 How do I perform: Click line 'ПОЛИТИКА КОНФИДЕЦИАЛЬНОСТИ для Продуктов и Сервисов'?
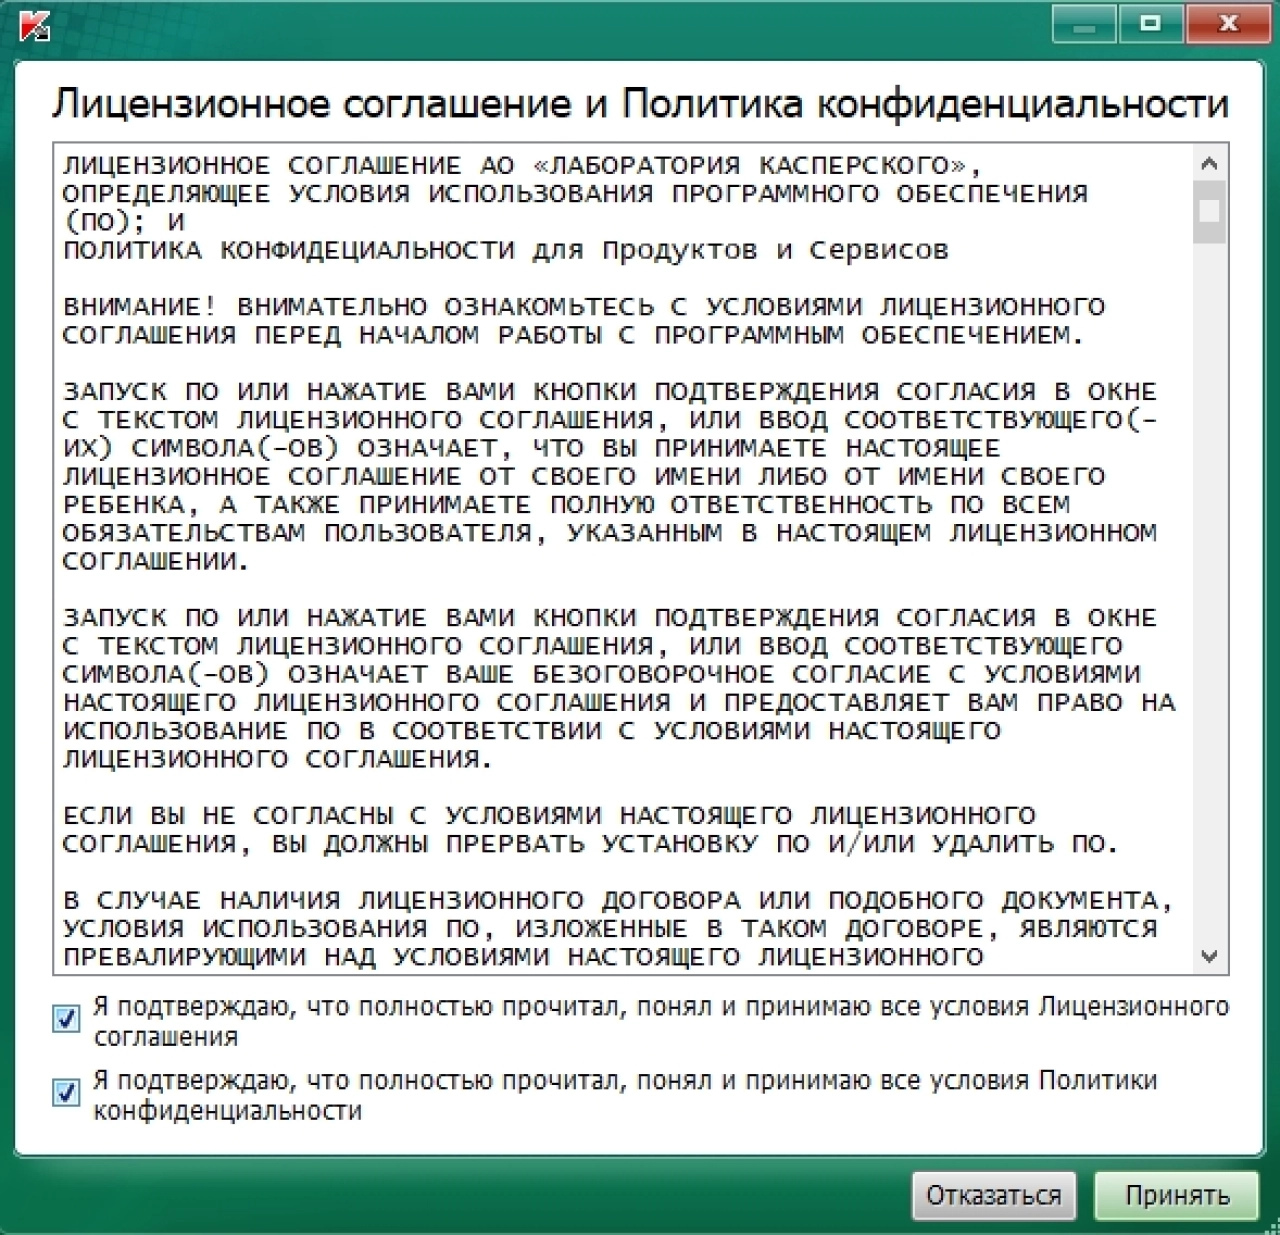point(505,250)
